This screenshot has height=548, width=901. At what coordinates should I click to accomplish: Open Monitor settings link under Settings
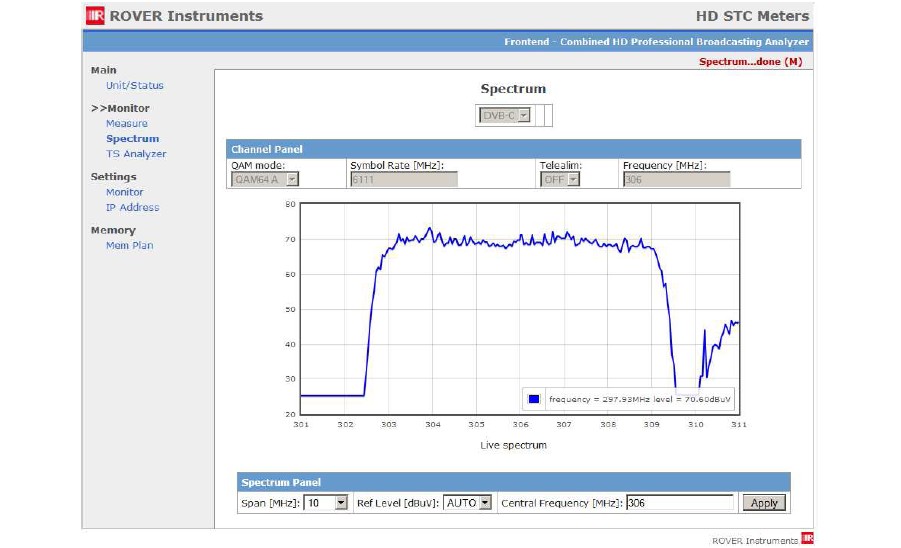(124, 192)
